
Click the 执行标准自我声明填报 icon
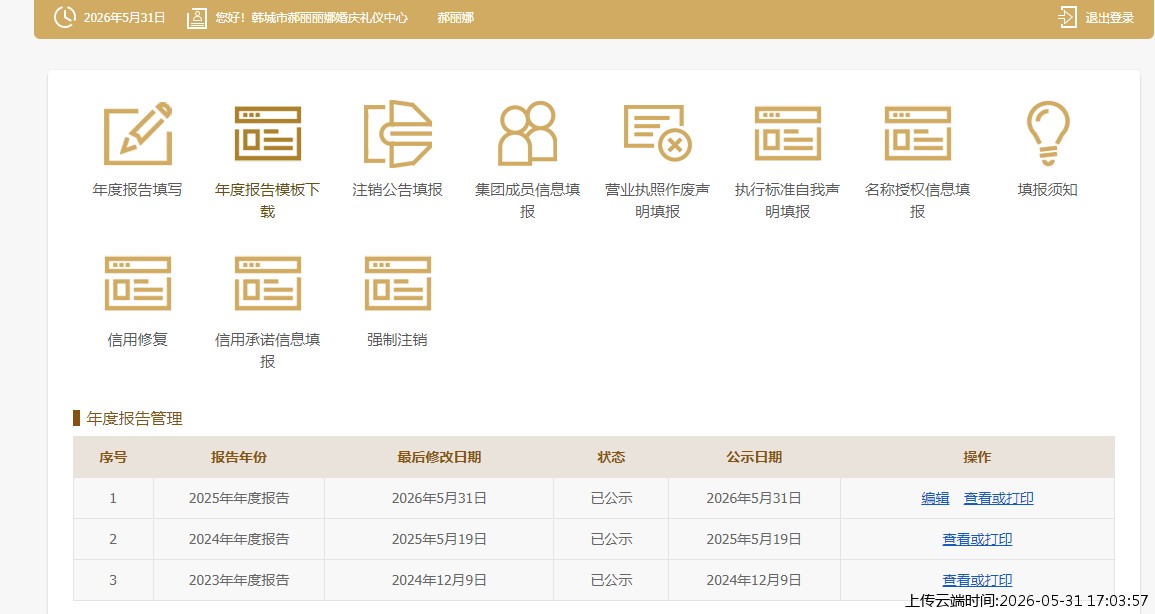787,133
